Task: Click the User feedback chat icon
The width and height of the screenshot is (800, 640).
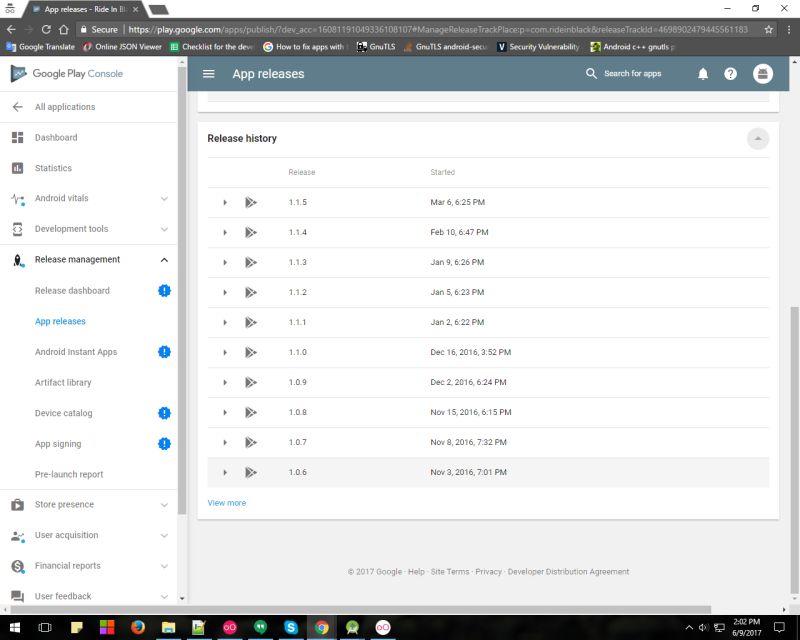Action: 17,596
